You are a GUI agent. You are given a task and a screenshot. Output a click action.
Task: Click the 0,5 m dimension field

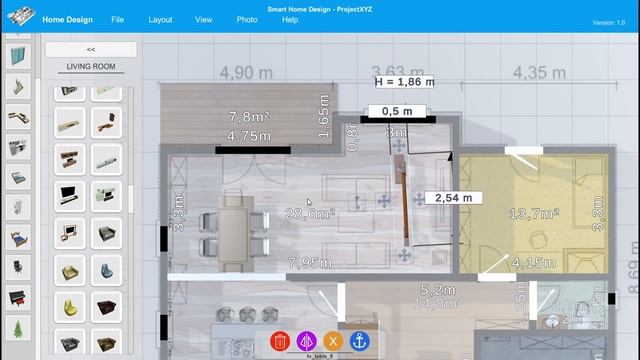[397, 111]
